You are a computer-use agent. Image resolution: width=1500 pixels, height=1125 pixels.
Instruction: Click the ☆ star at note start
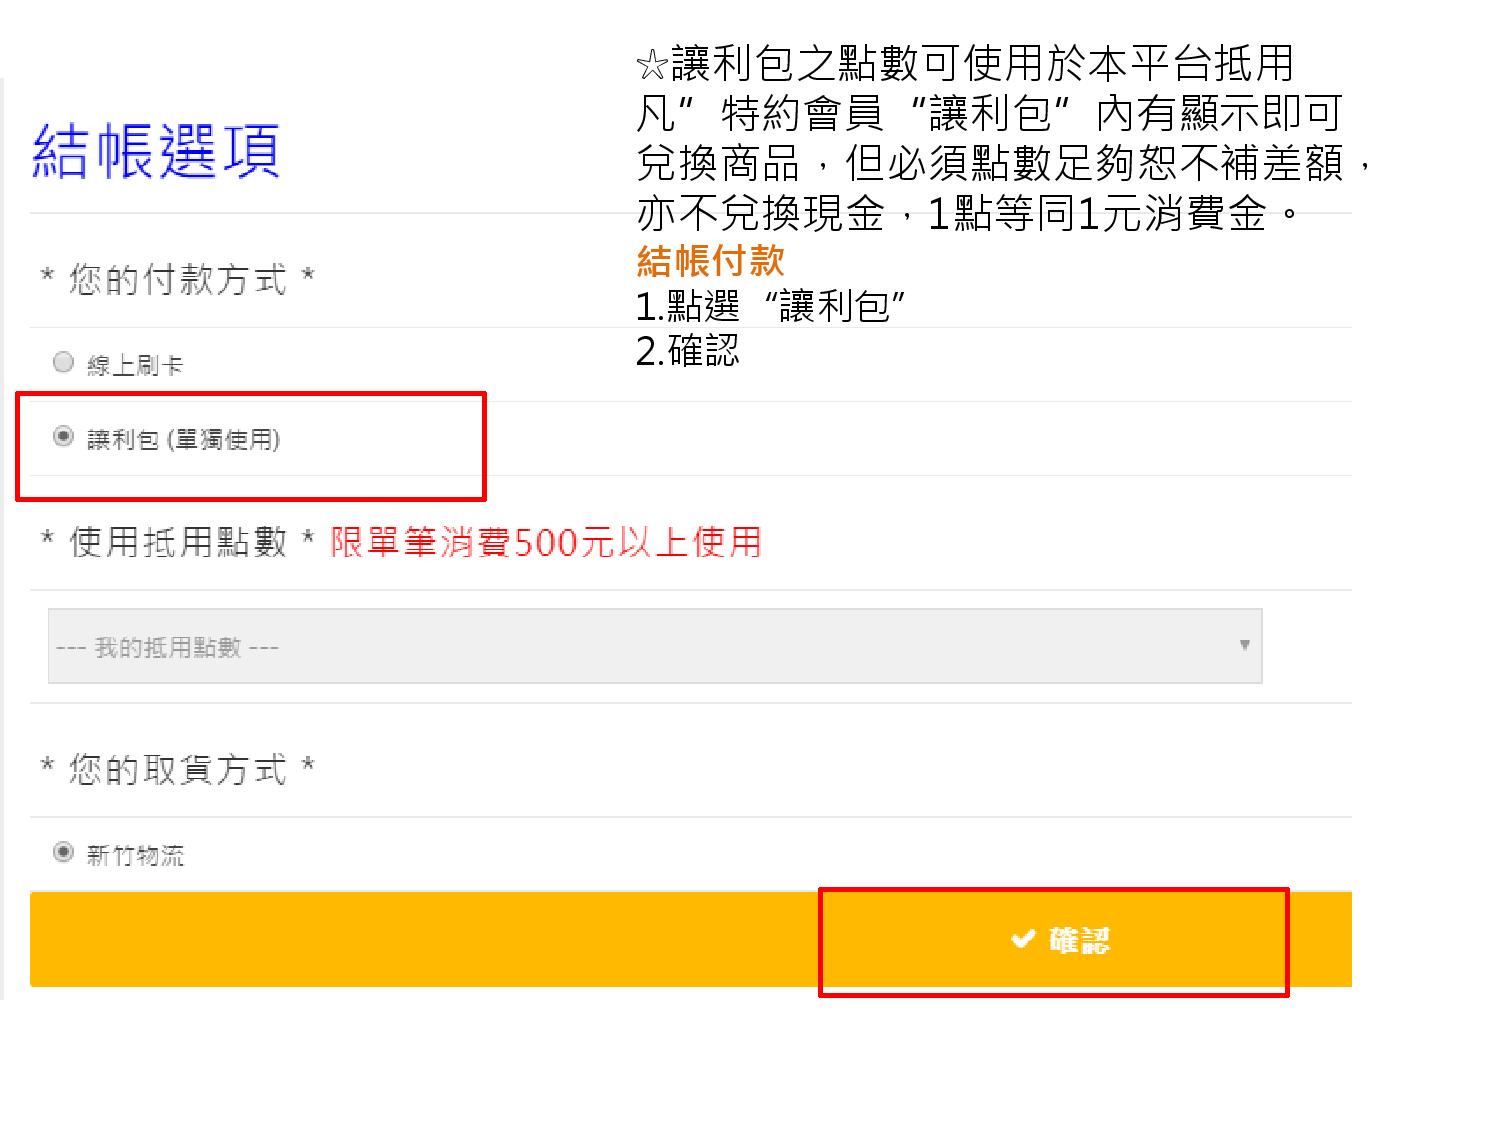click(651, 66)
